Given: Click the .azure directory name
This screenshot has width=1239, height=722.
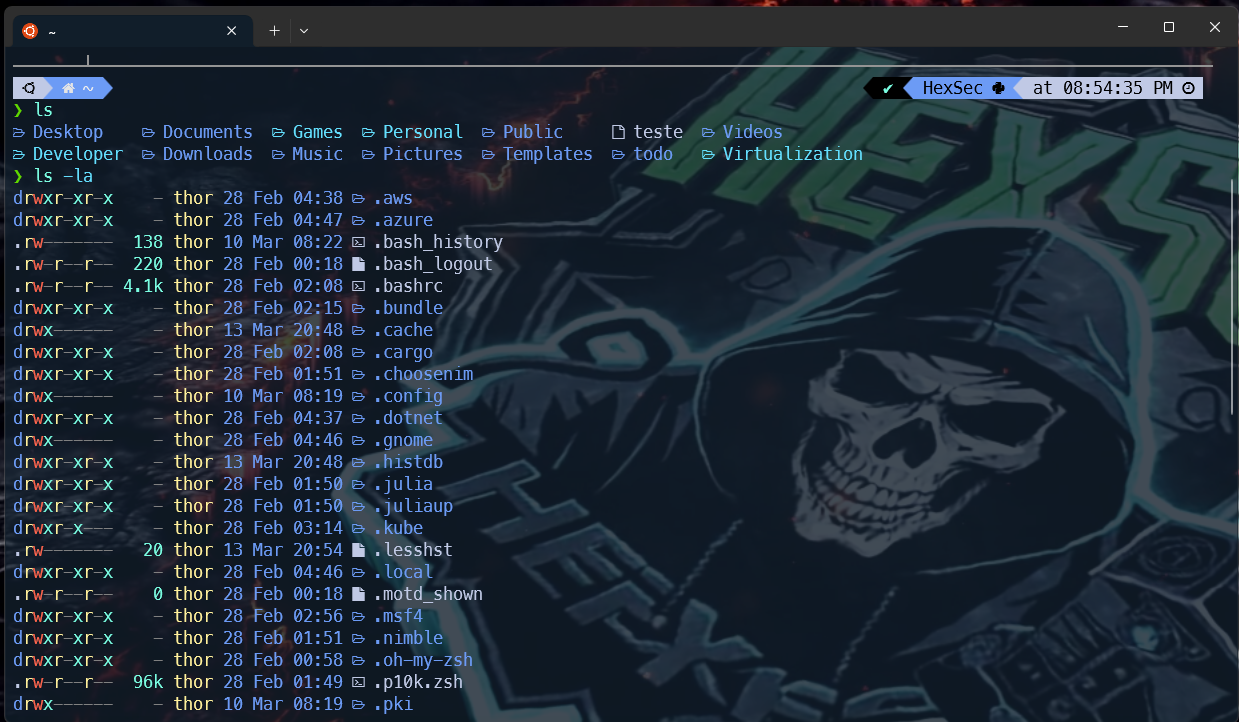Looking at the screenshot, I should click(403, 220).
